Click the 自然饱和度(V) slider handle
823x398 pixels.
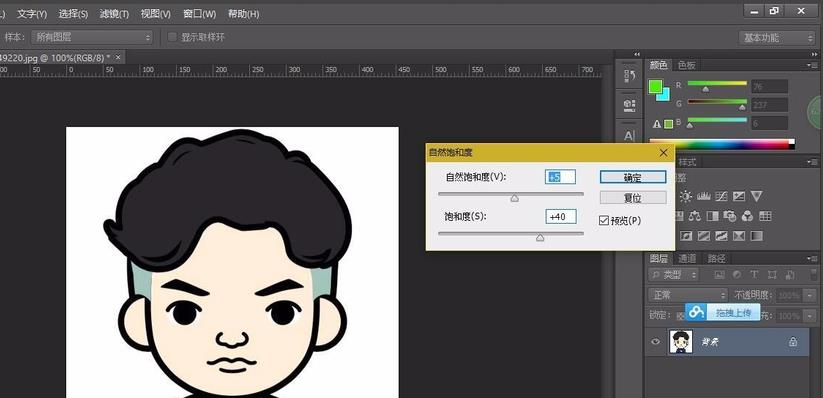coord(515,198)
